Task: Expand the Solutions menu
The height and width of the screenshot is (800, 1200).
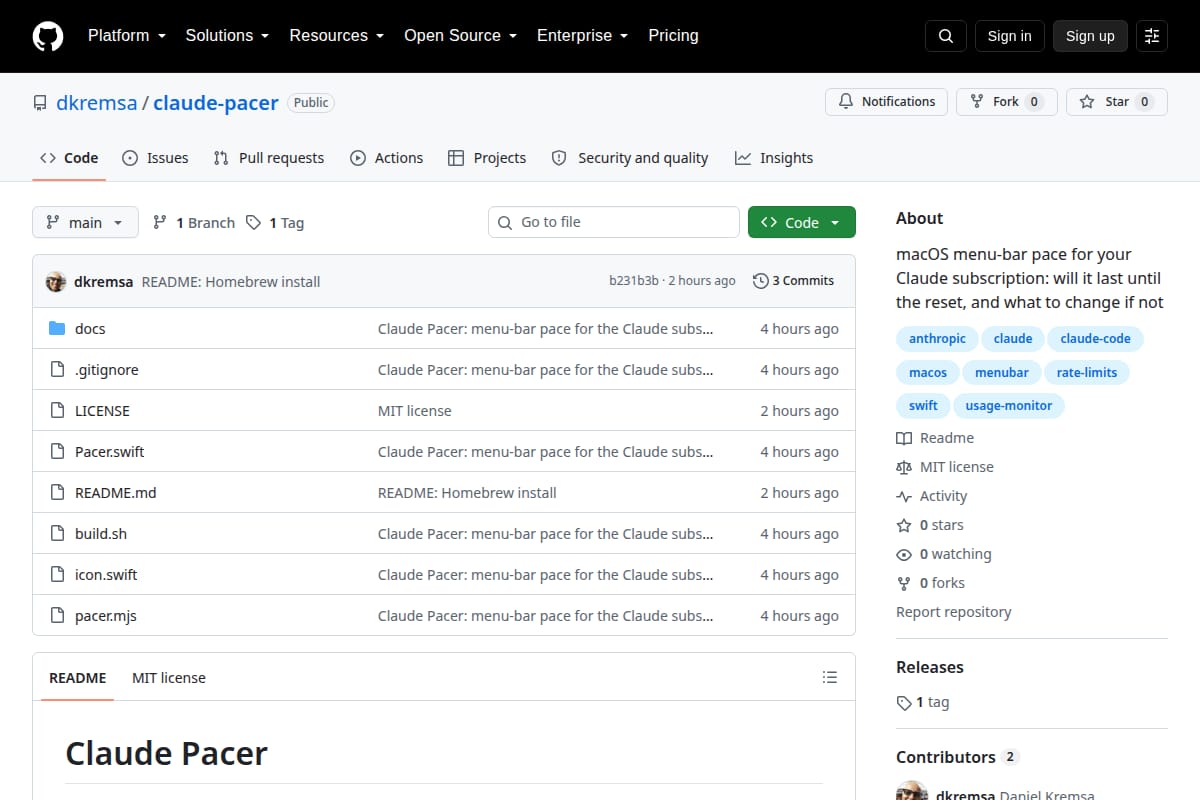Action: (227, 36)
